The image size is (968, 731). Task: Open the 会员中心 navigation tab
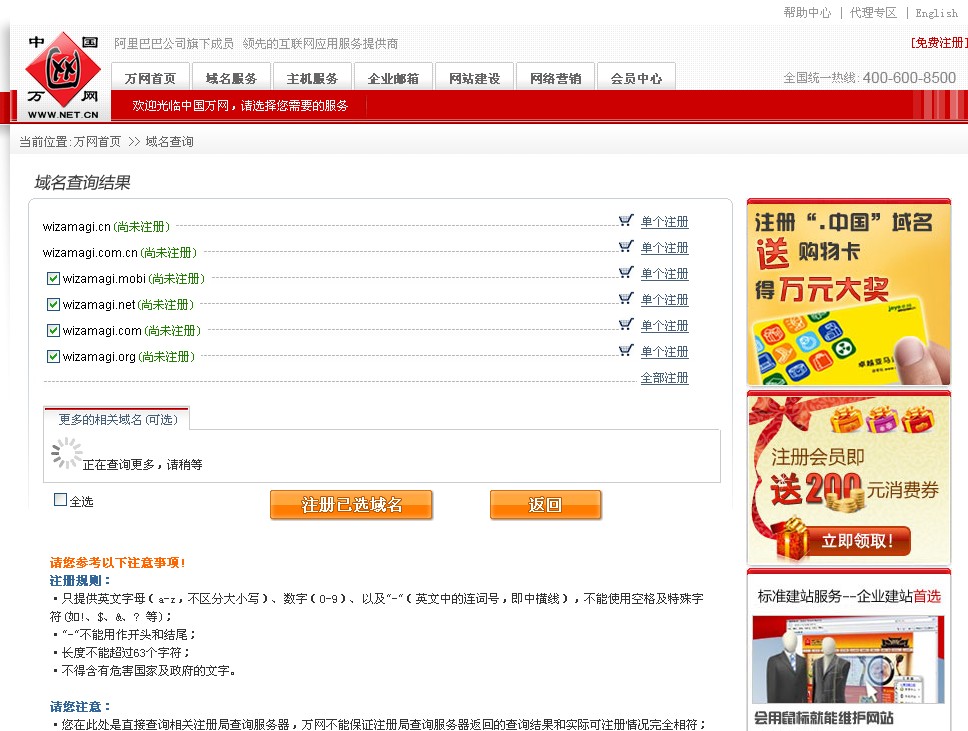coord(636,77)
